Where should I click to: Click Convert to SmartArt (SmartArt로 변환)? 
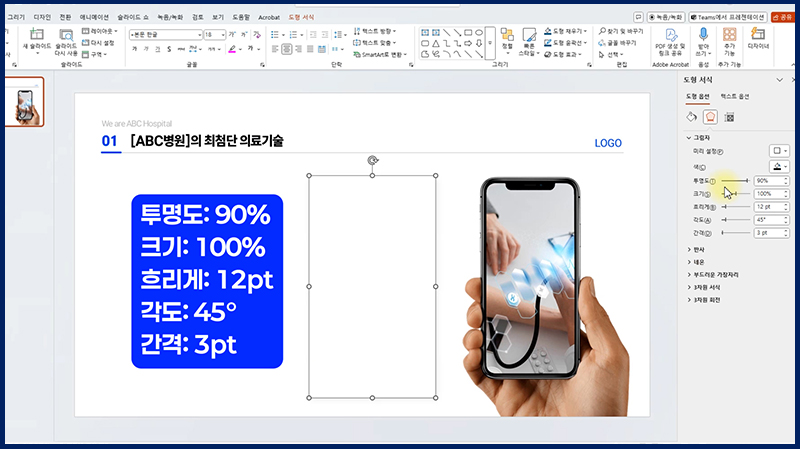[380, 54]
